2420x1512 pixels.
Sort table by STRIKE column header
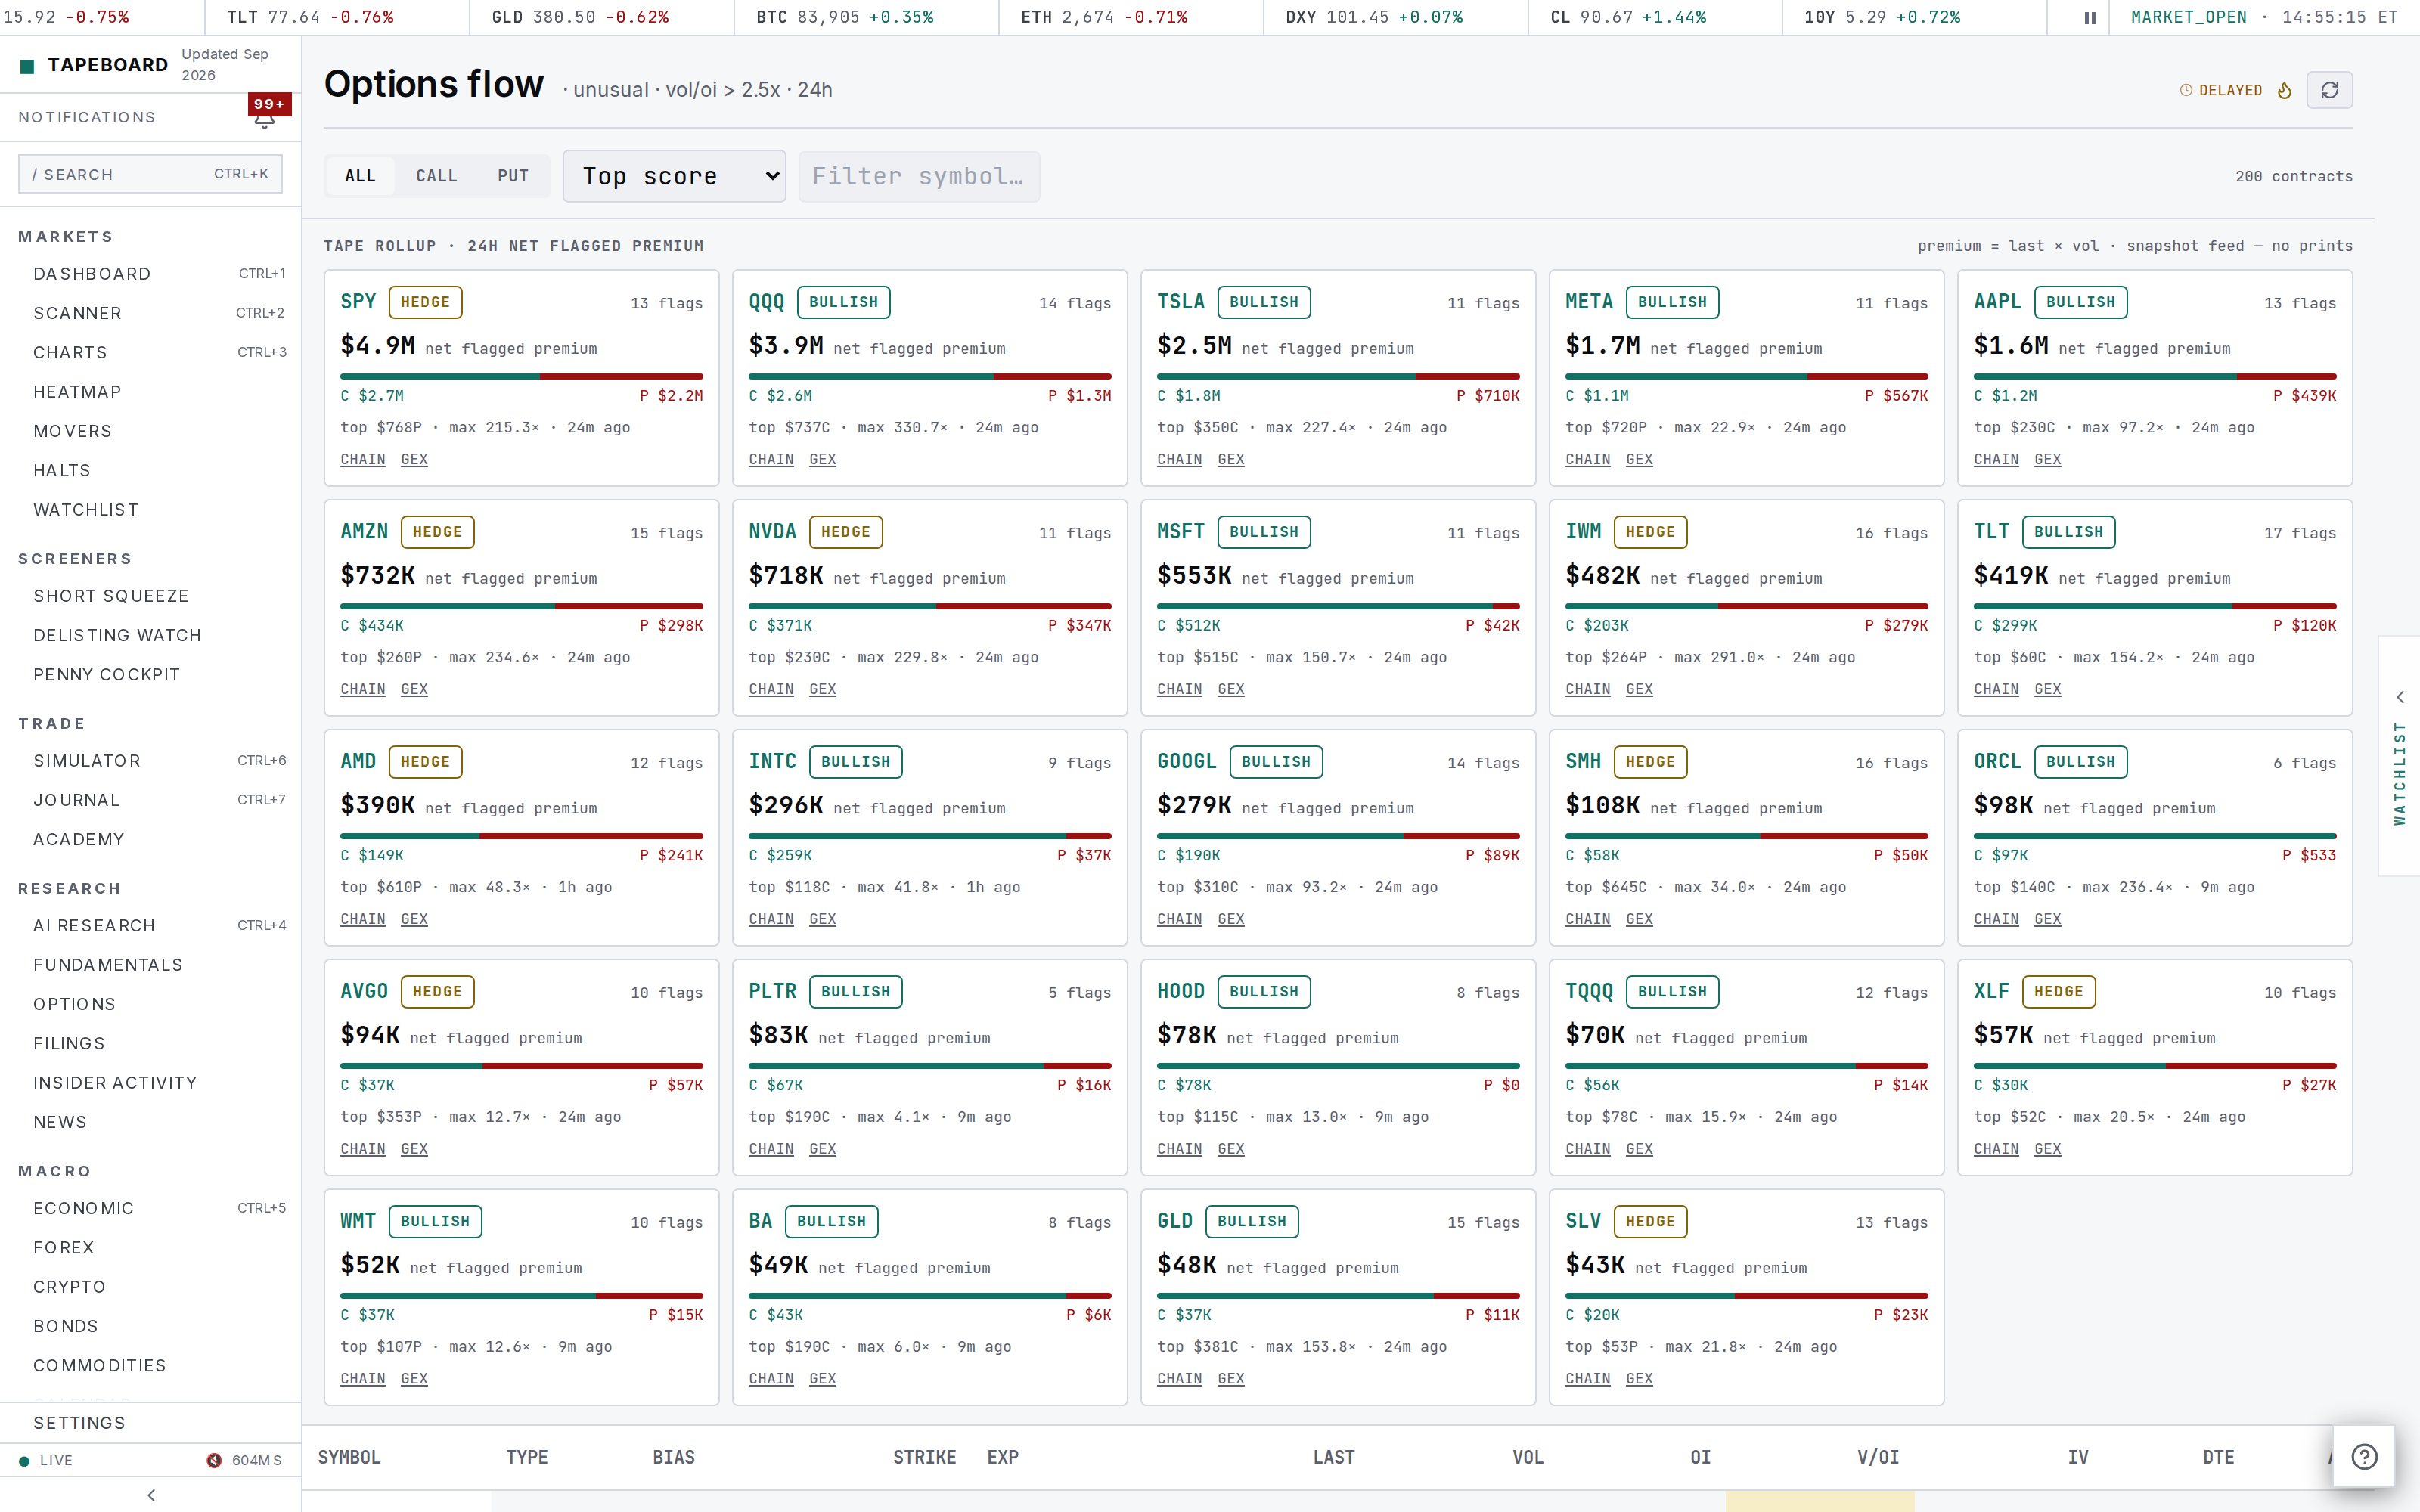tap(924, 1457)
